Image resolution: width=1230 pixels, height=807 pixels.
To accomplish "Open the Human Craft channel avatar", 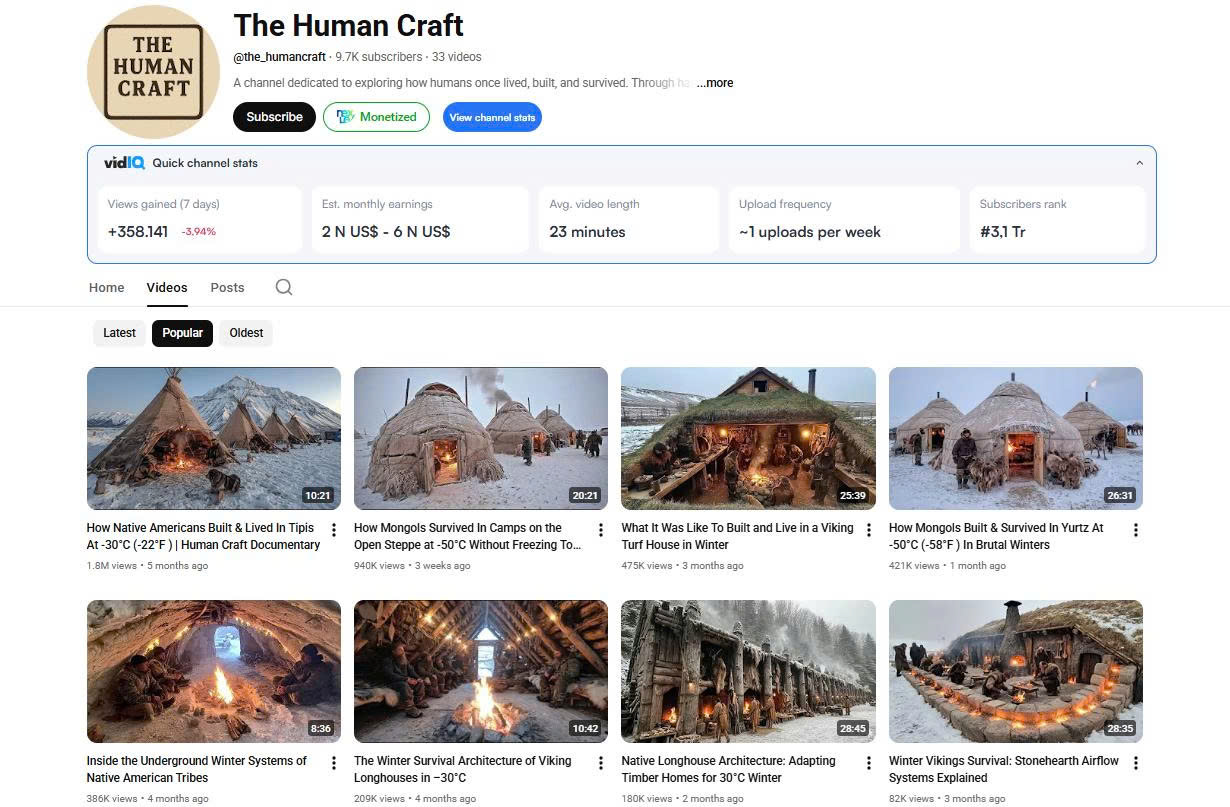I will [153, 72].
